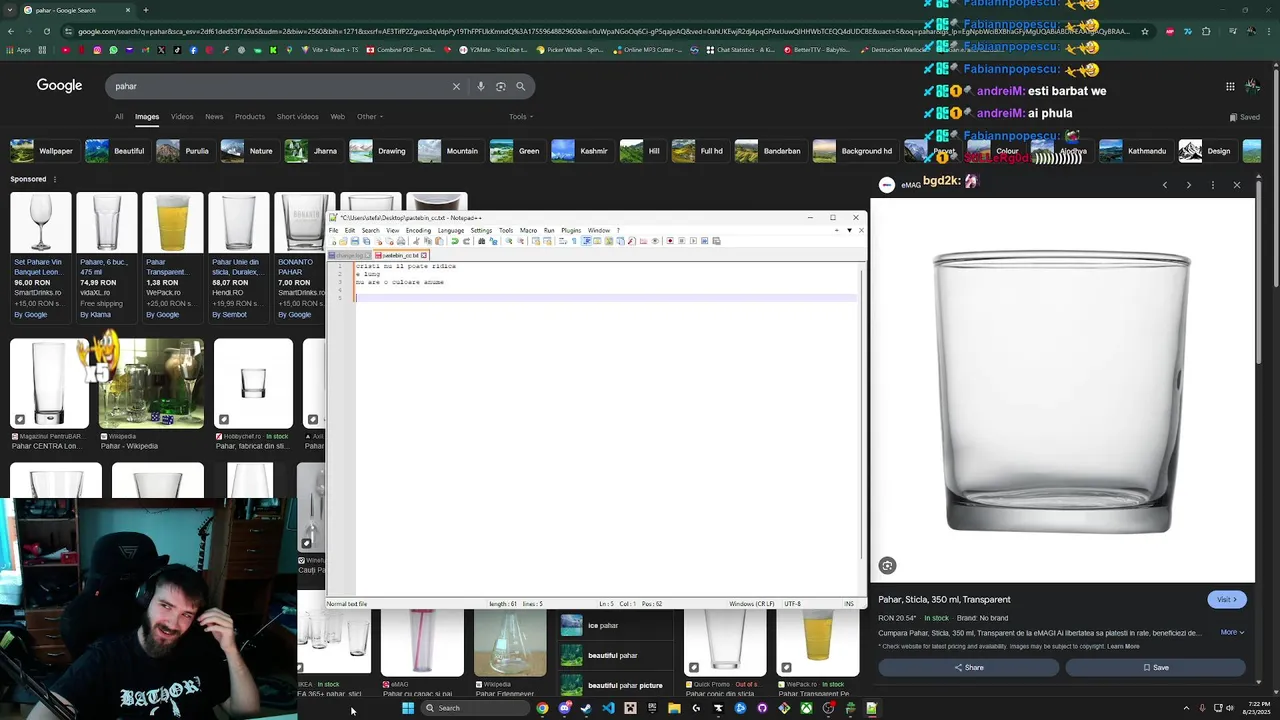Viewport: 1280px width, 720px height.
Task: Open the image preview more options menu
Action: [1212, 185]
